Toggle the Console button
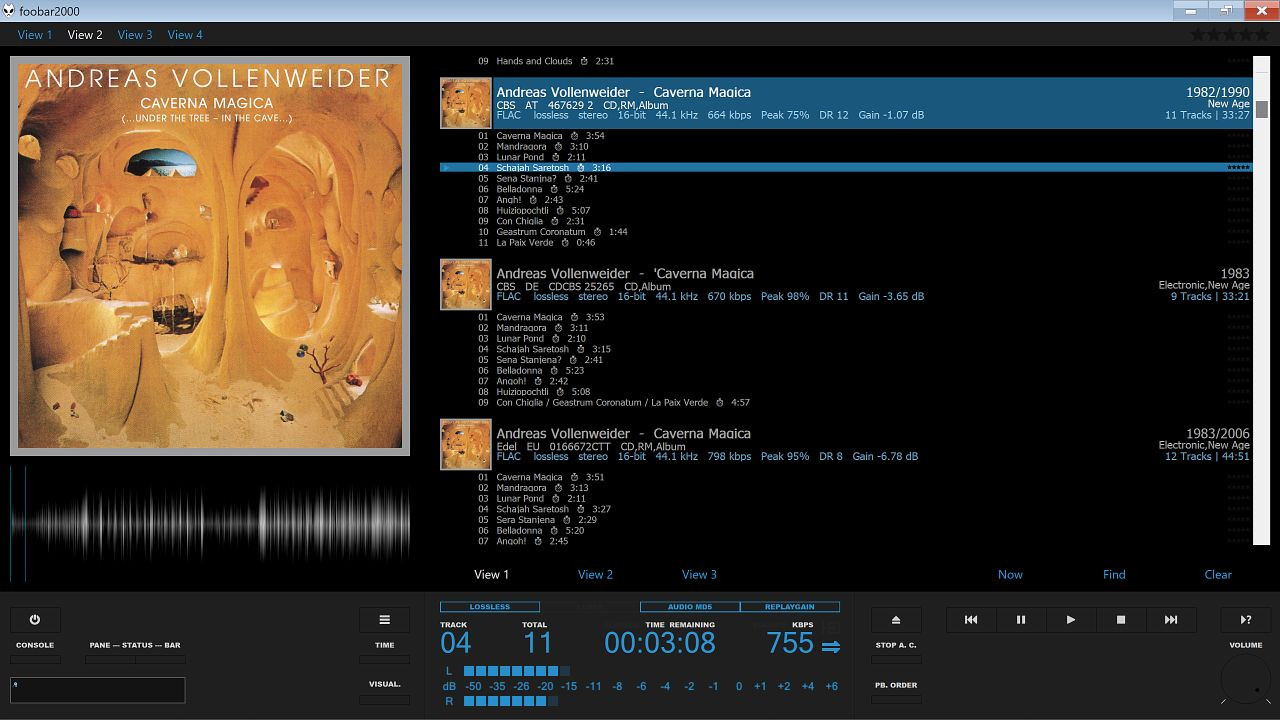 [35, 659]
